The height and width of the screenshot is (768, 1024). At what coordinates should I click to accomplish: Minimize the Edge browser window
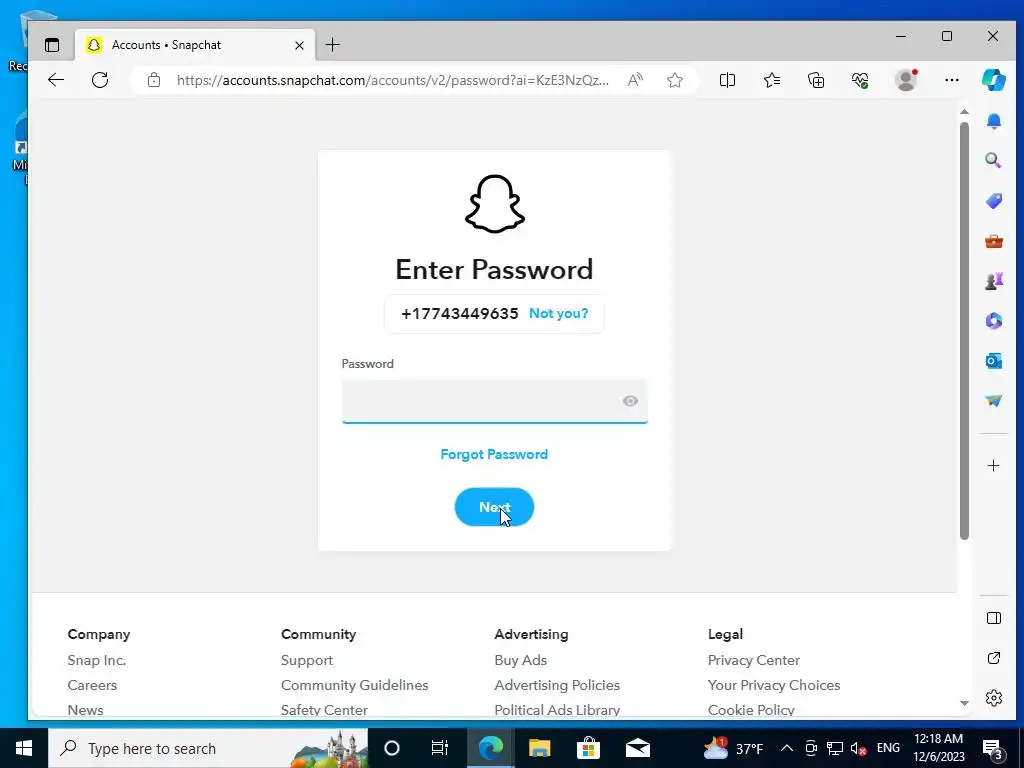tap(901, 37)
